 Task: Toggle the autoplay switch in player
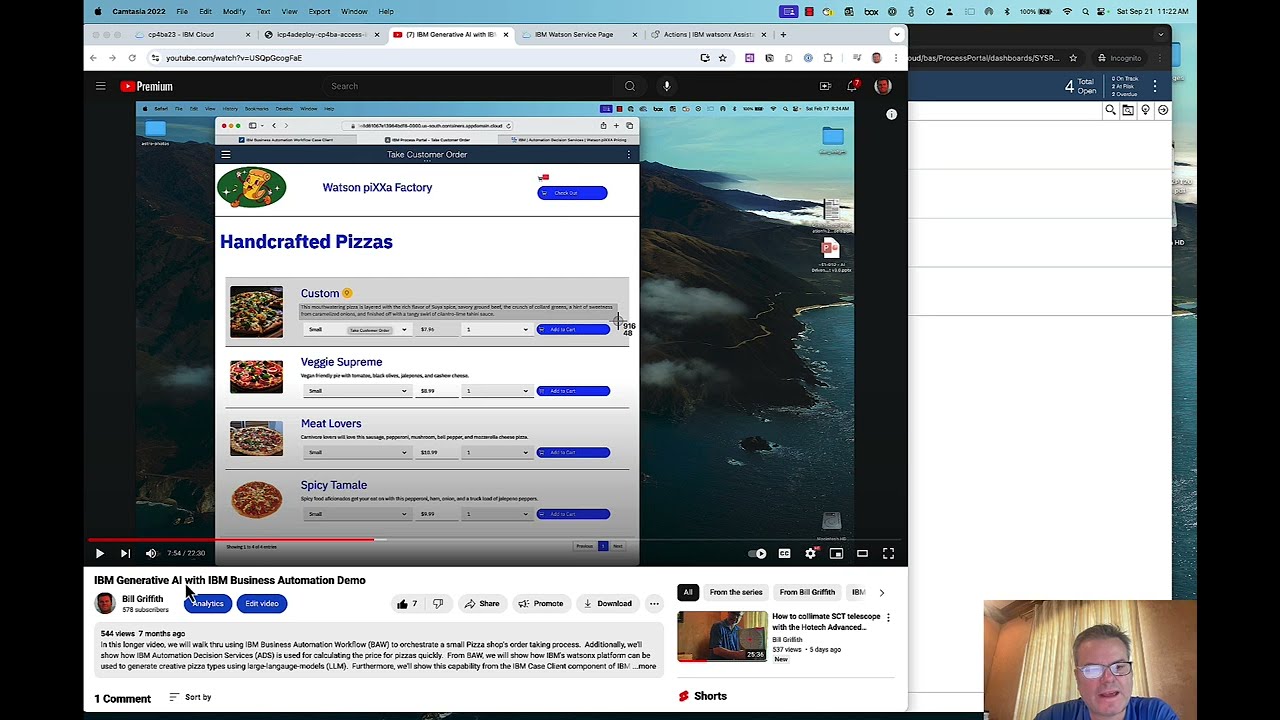[x=758, y=553]
